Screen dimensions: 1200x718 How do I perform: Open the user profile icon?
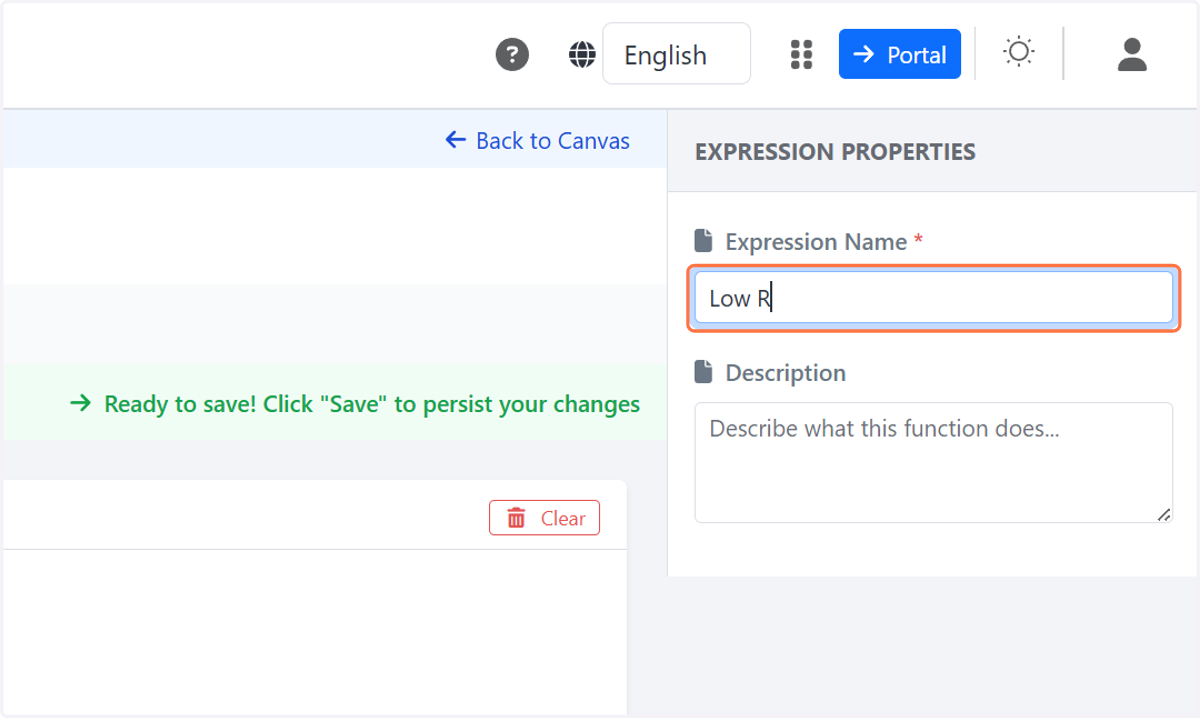(x=1132, y=54)
